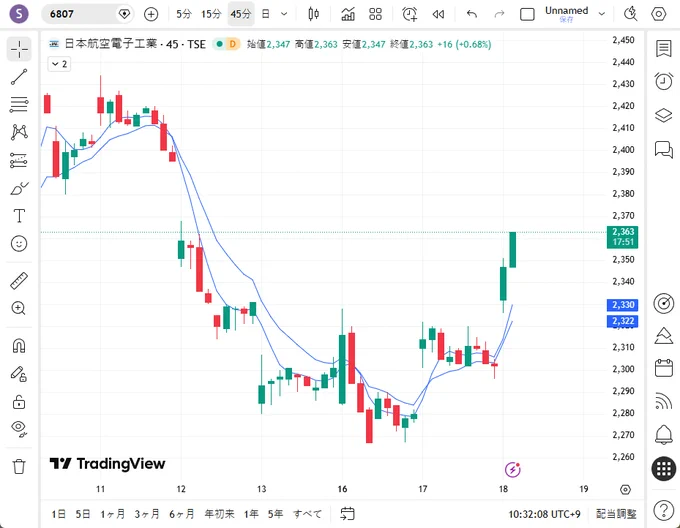The height and width of the screenshot is (528, 680).
Task: Open the Pine editor mountain icon
Action: [x=664, y=336]
